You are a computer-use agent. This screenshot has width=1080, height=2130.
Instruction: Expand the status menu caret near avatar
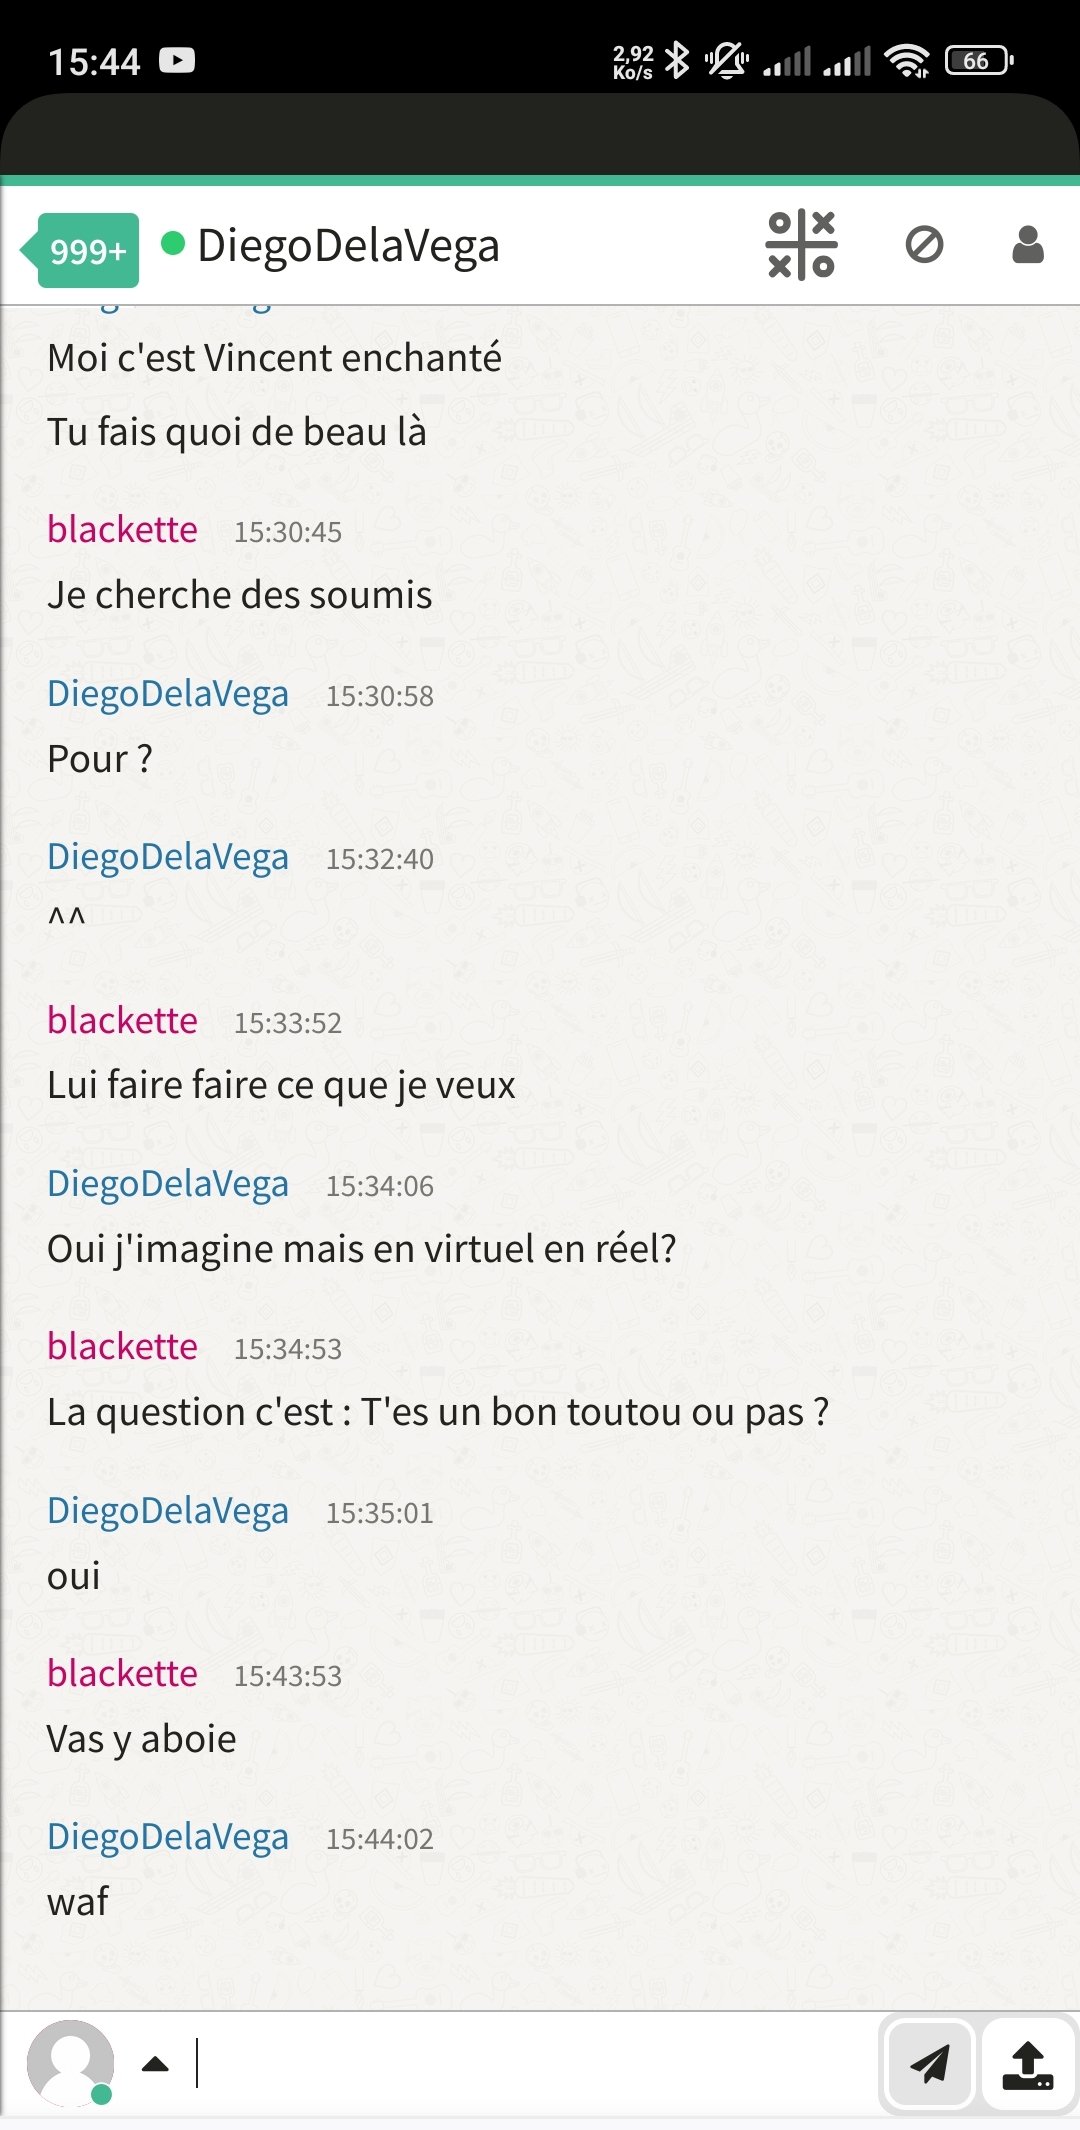(155, 2064)
